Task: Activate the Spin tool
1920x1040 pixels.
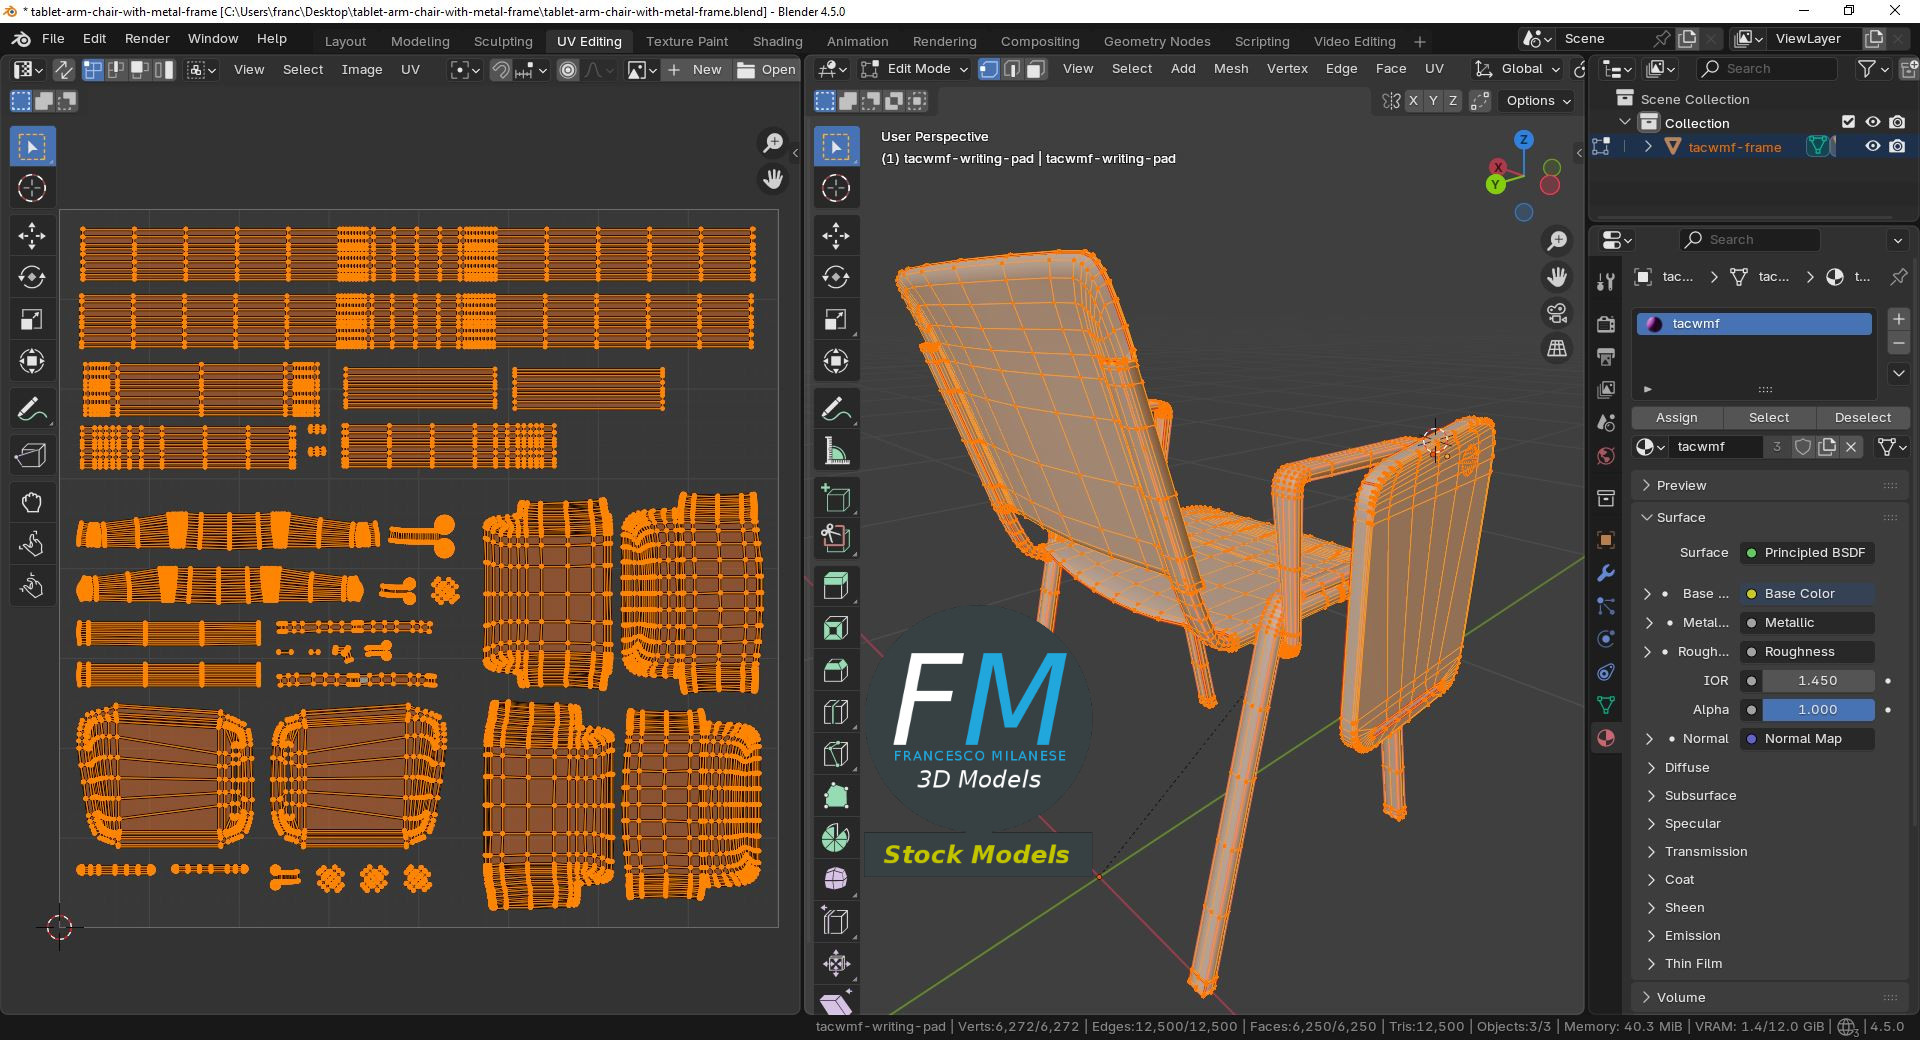Action: tap(836, 838)
